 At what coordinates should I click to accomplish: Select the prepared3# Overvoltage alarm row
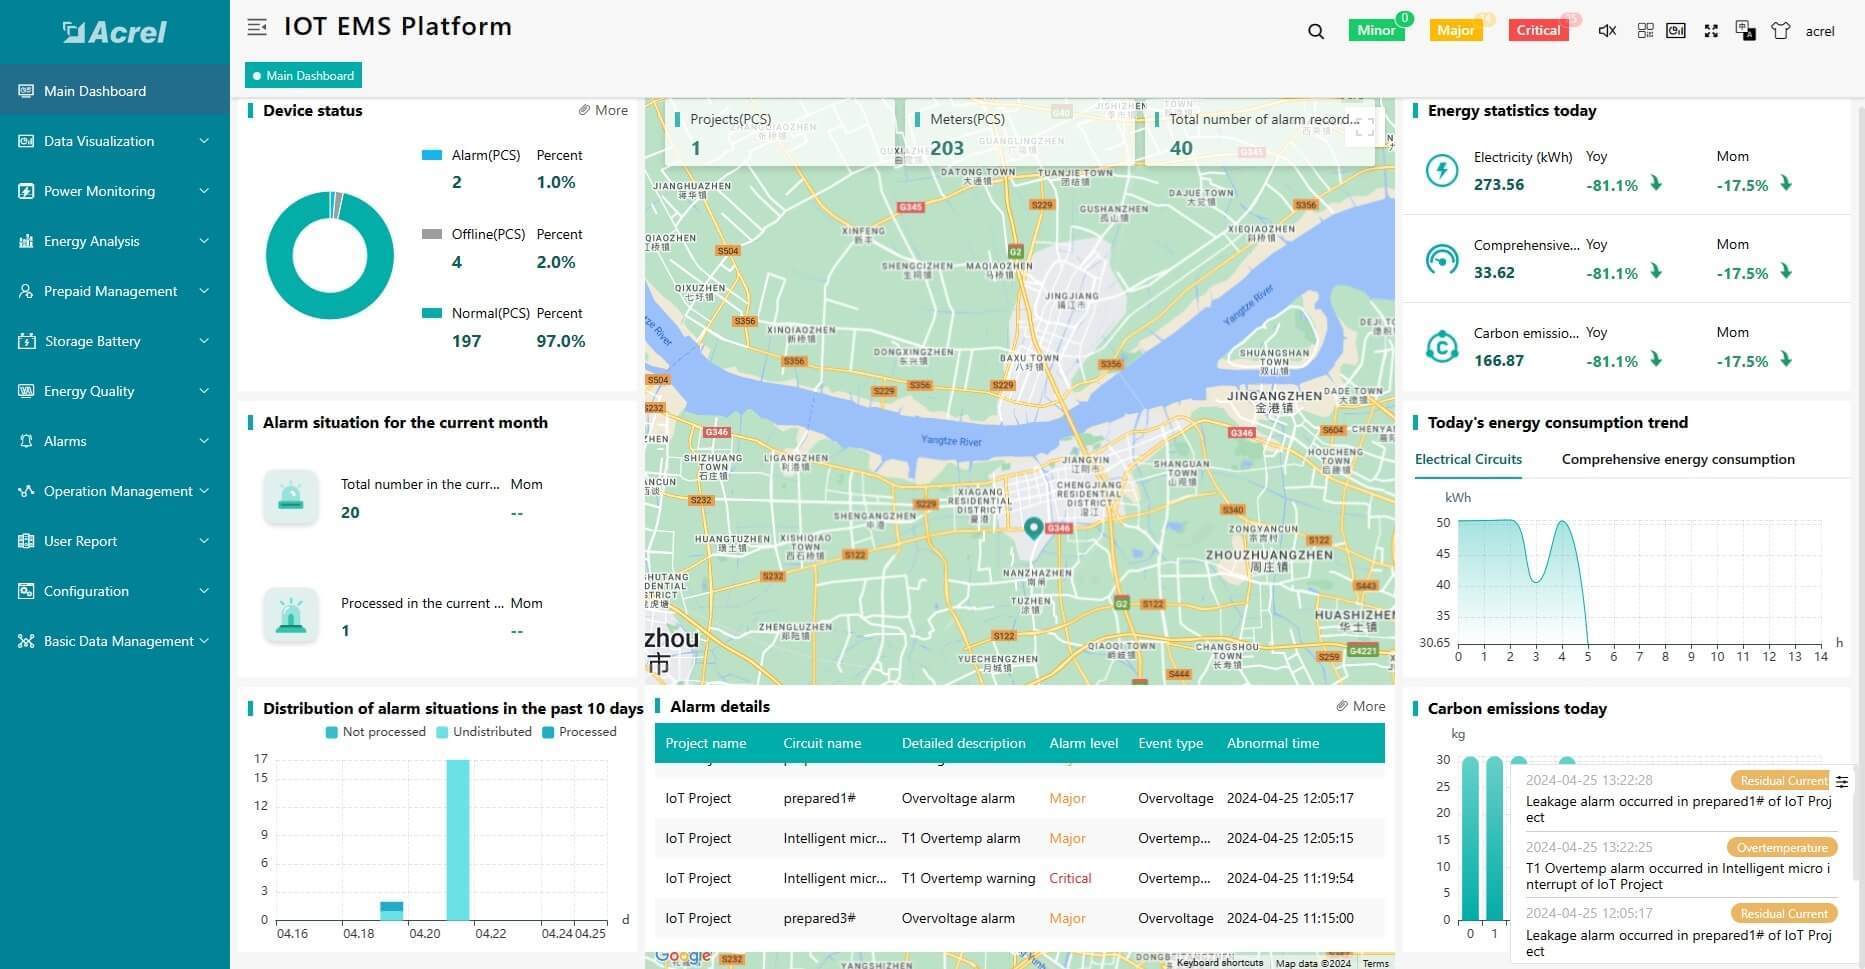tap(1020, 918)
